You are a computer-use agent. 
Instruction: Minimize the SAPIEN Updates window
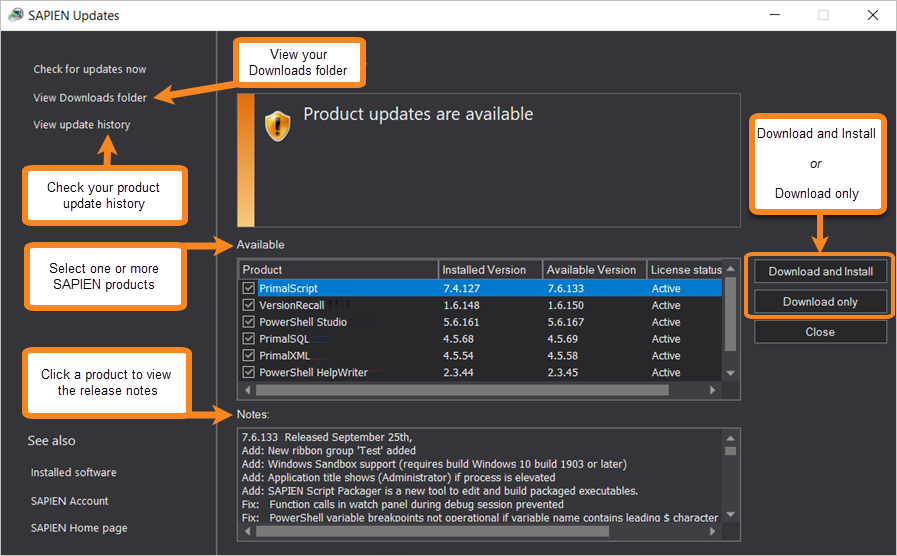775,15
